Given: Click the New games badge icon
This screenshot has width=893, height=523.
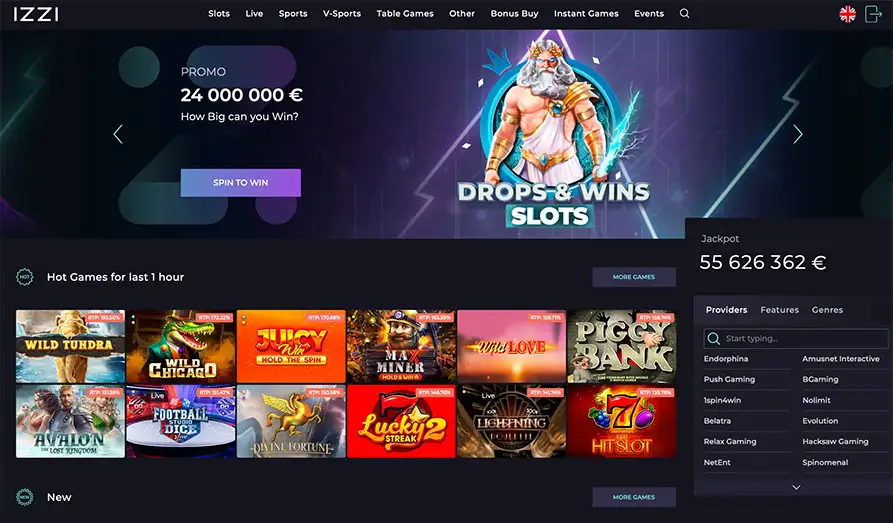Looking at the screenshot, I should [x=24, y=497].
